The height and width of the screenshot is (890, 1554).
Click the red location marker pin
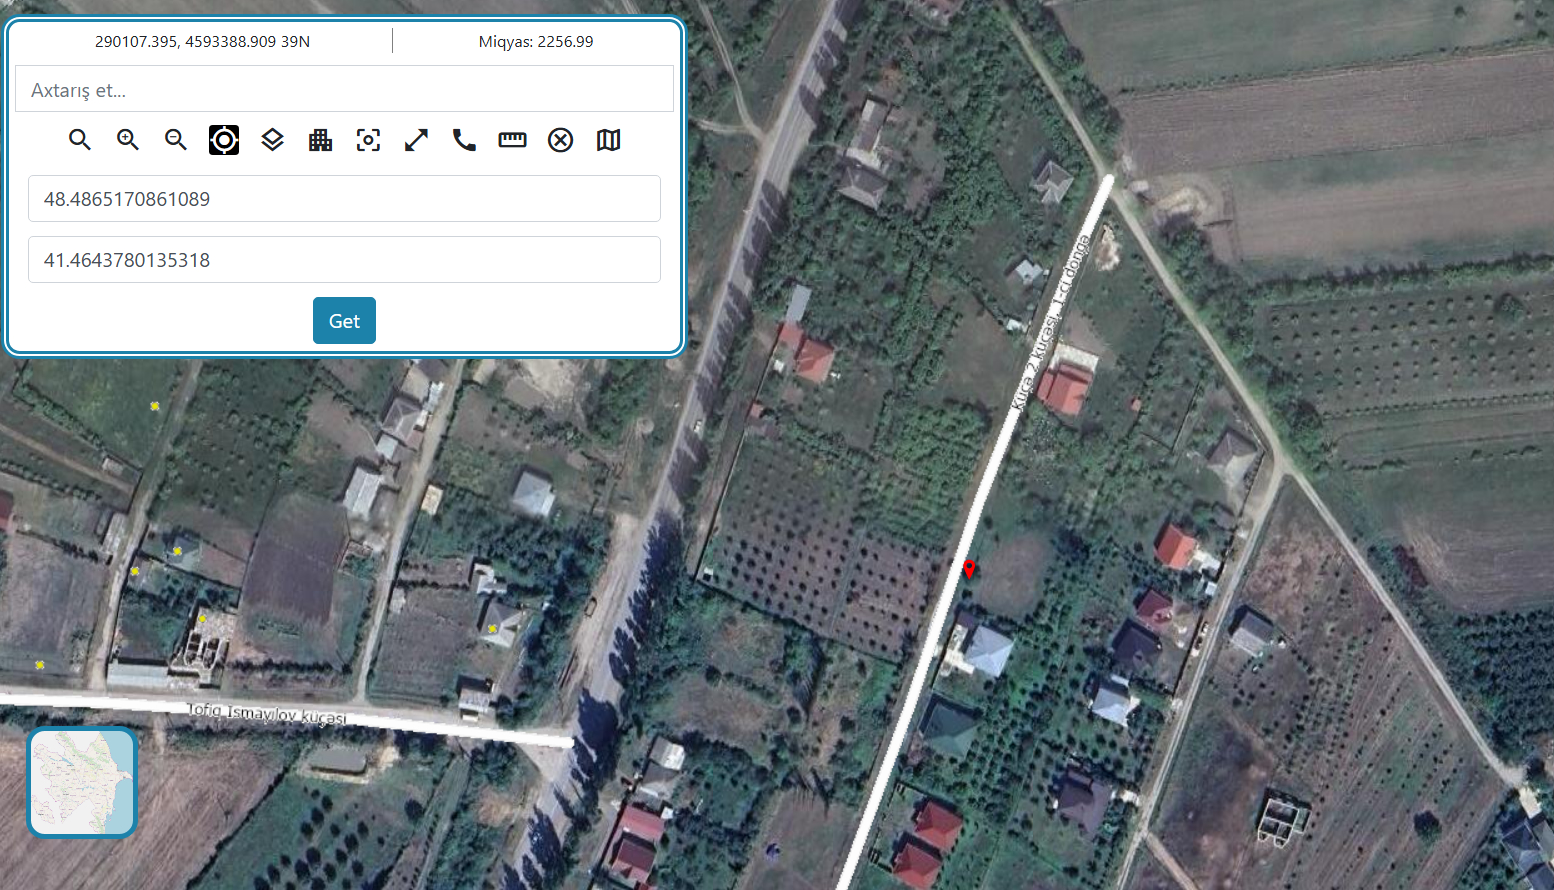(x=969, y=569)
